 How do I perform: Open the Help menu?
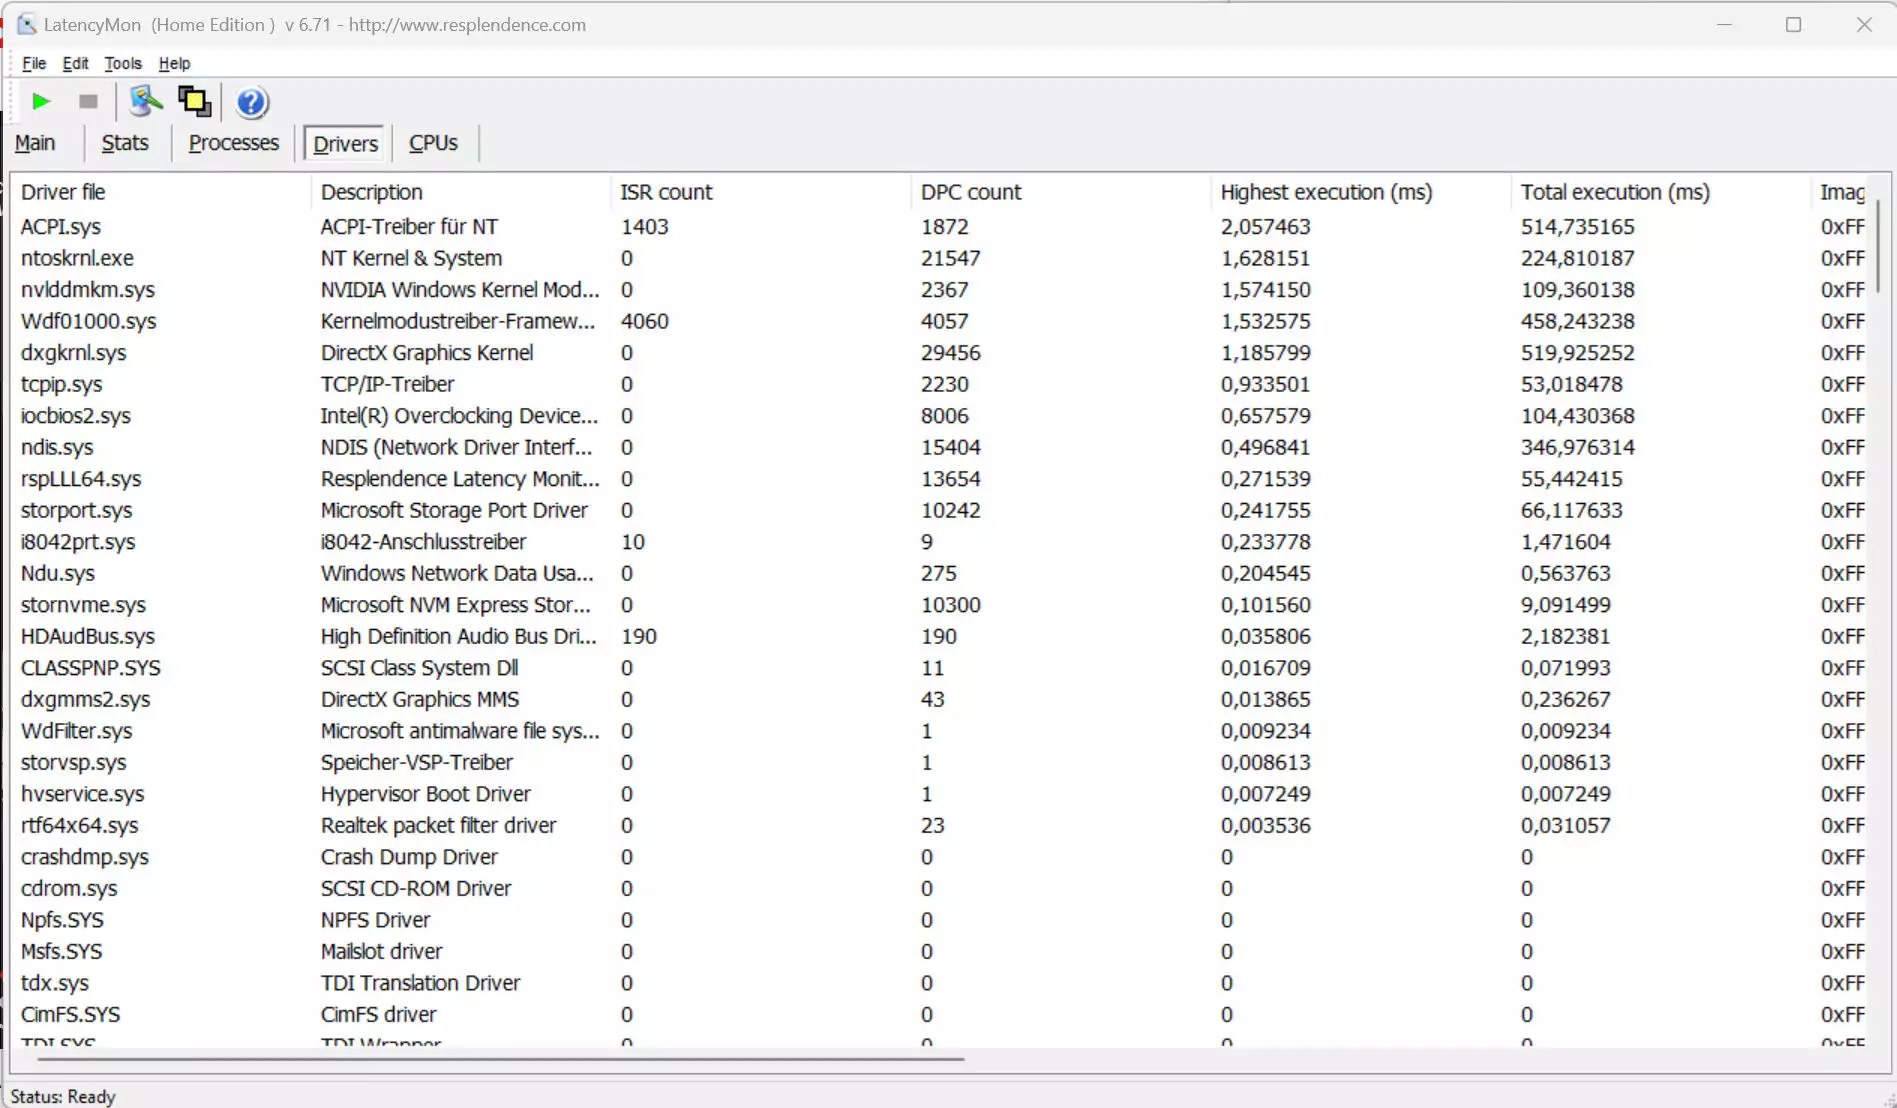pos(174,63)
